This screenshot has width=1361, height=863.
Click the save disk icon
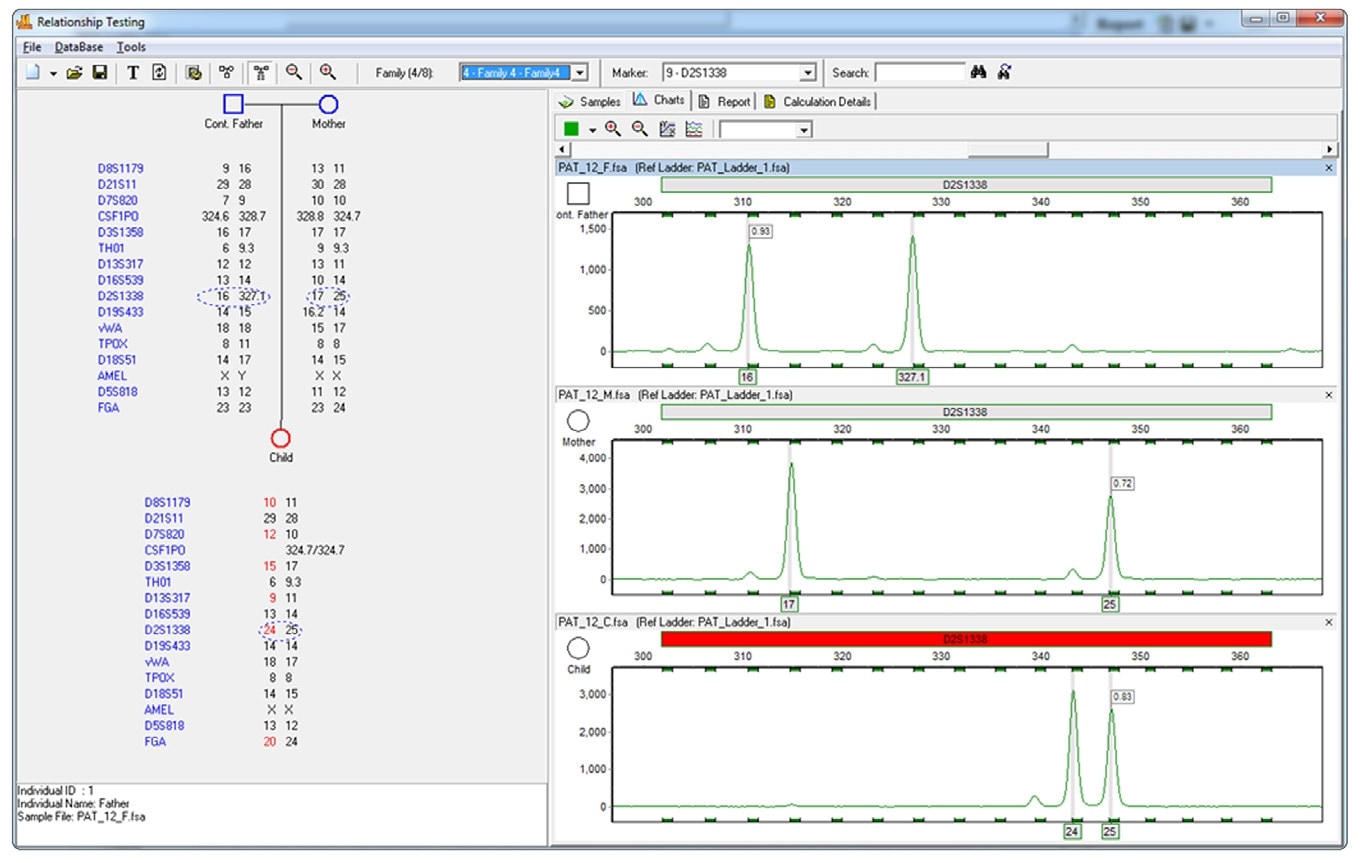pos(100,73)
